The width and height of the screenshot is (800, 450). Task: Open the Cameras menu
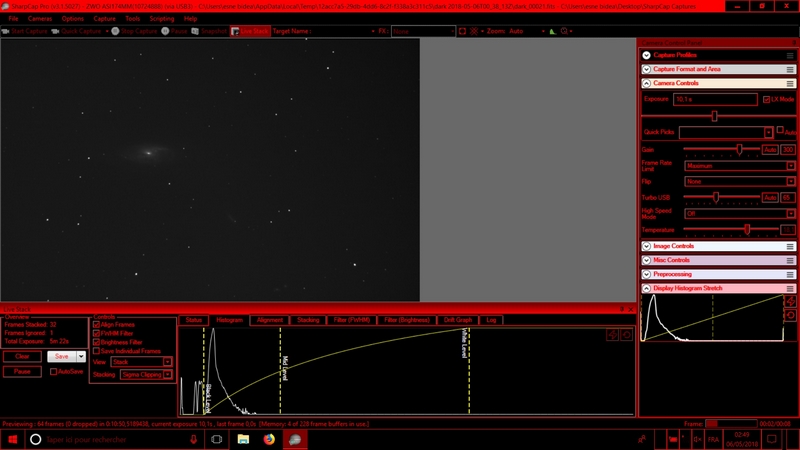(40, 18)
